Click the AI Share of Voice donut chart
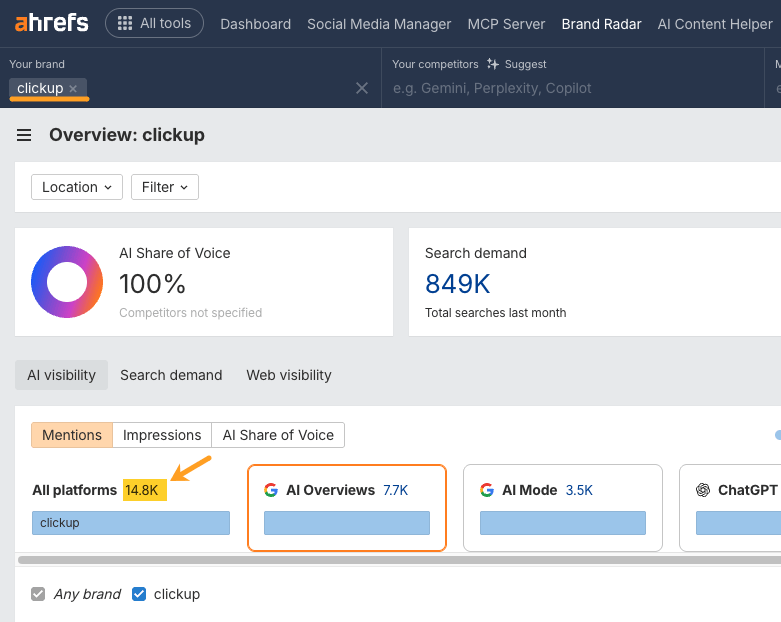The height and width of the screenshot is (622, 781). pos(67,282)
